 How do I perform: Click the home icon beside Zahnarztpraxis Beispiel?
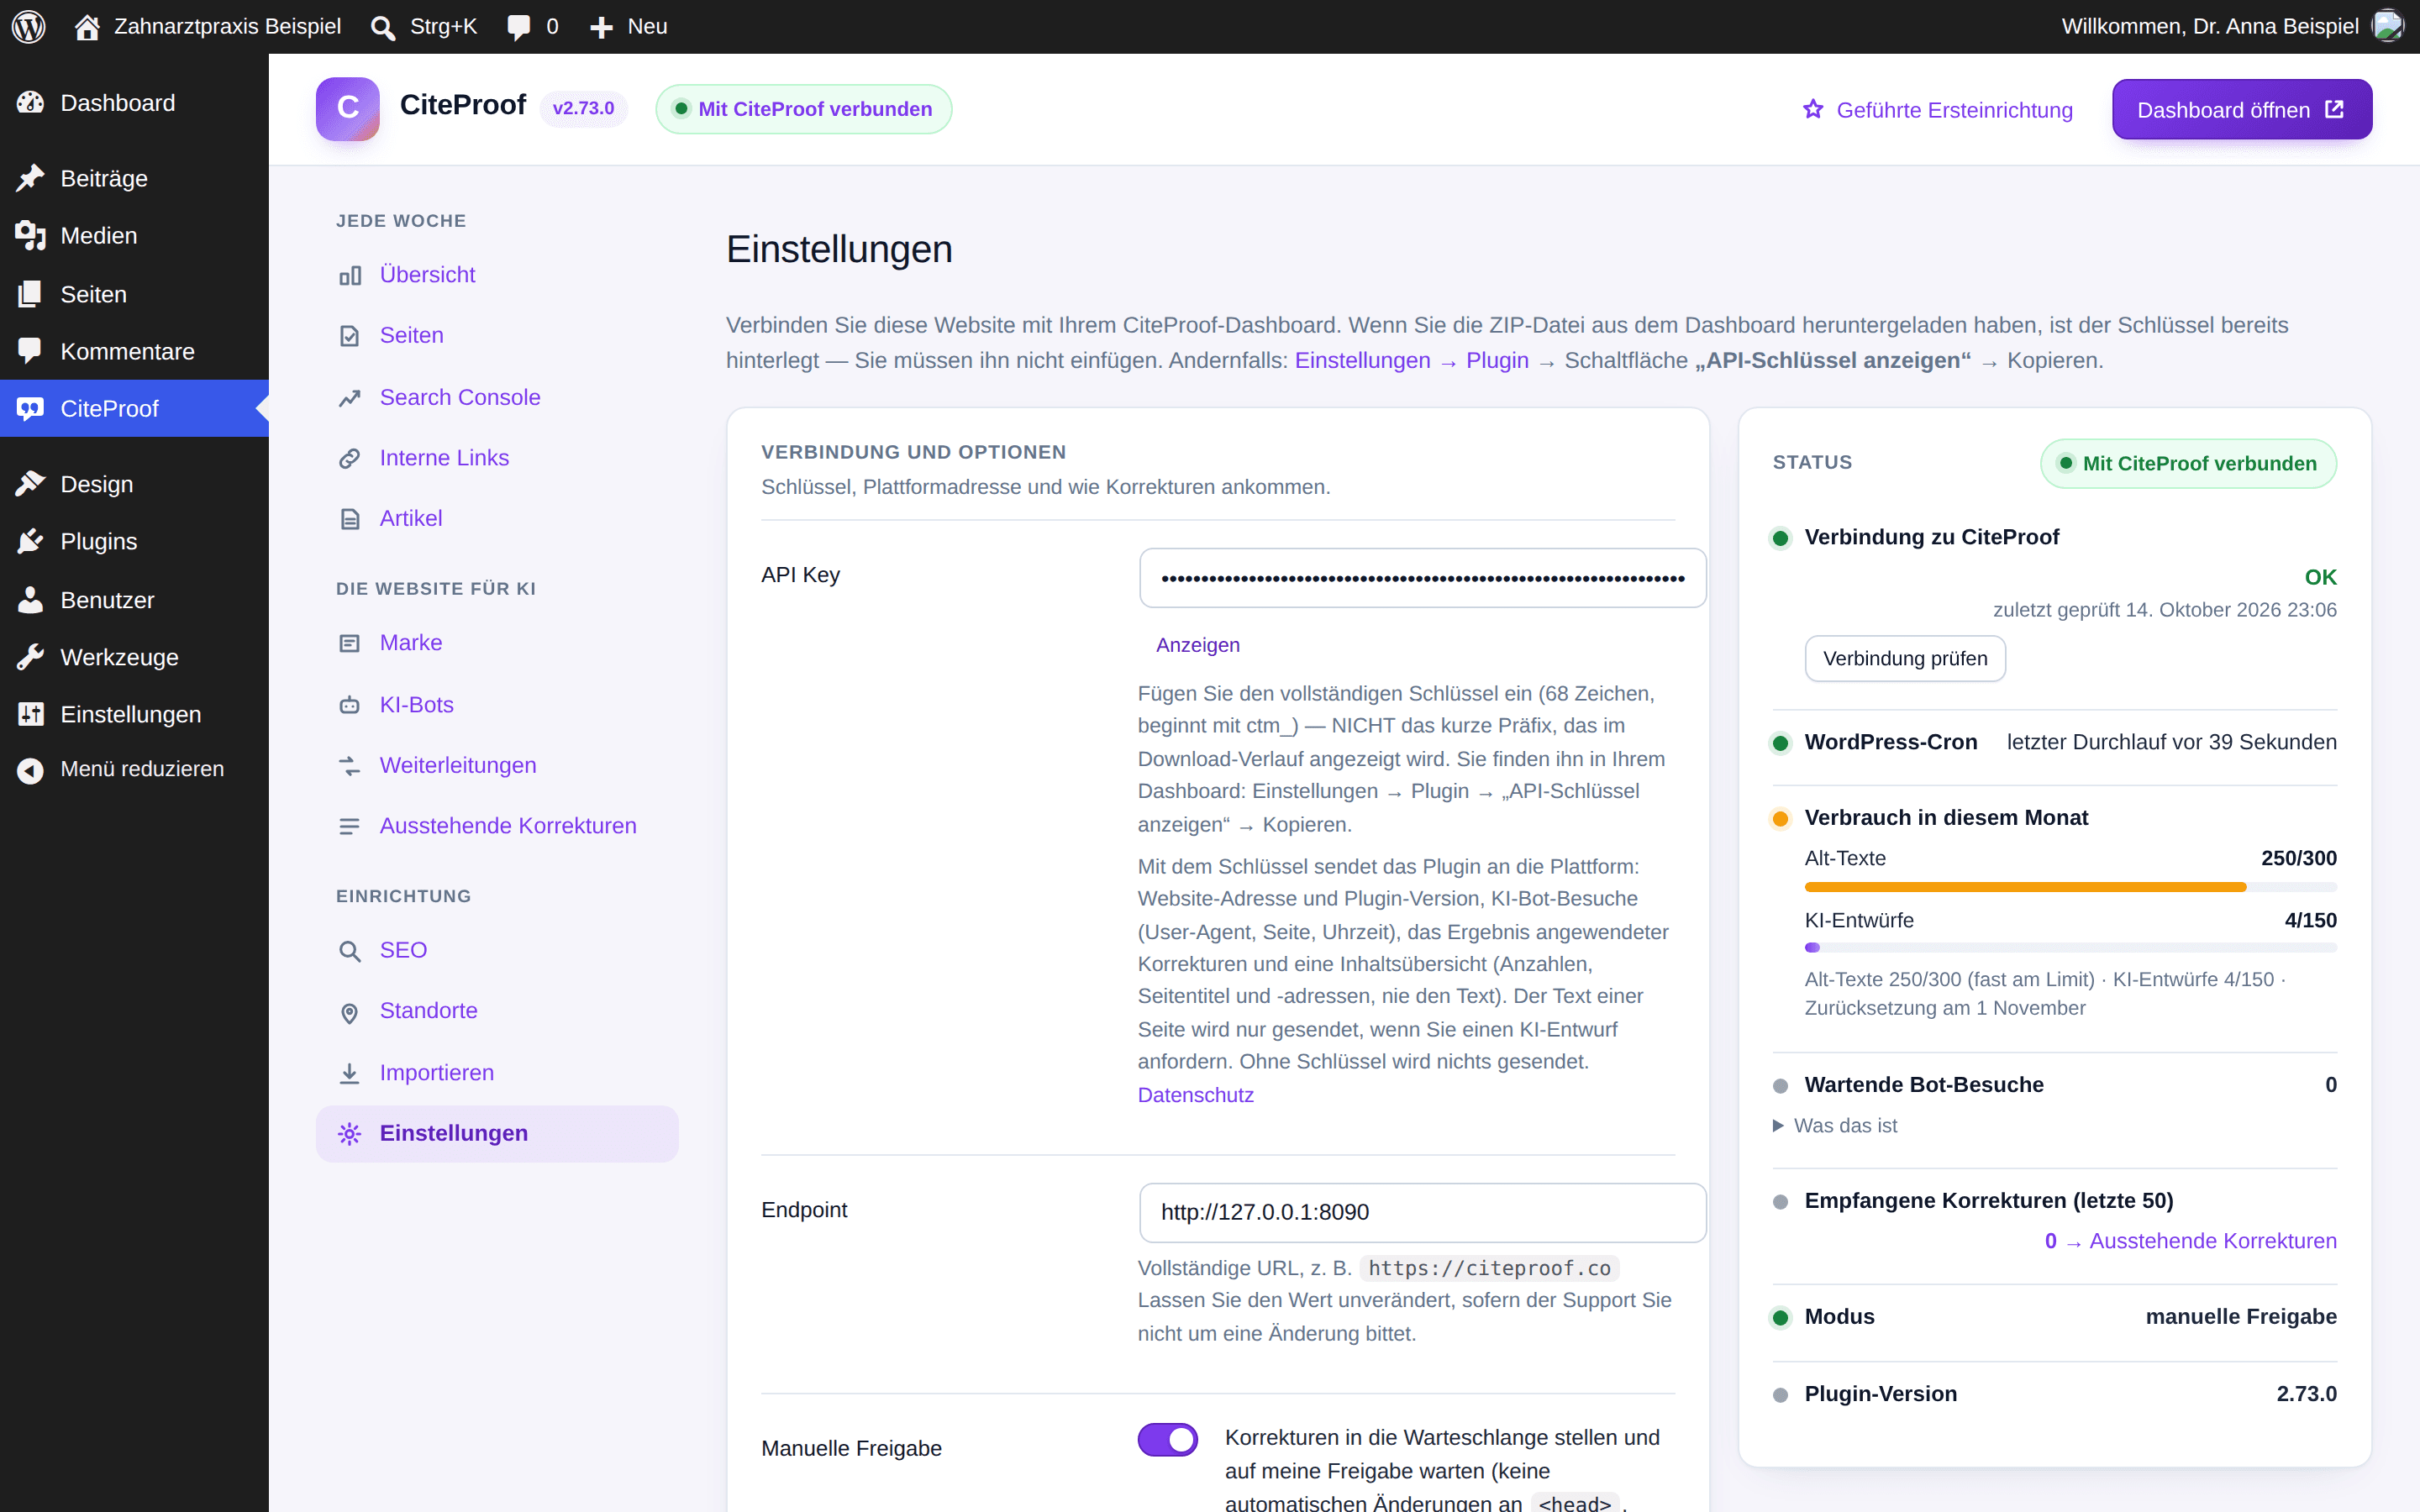87,27
